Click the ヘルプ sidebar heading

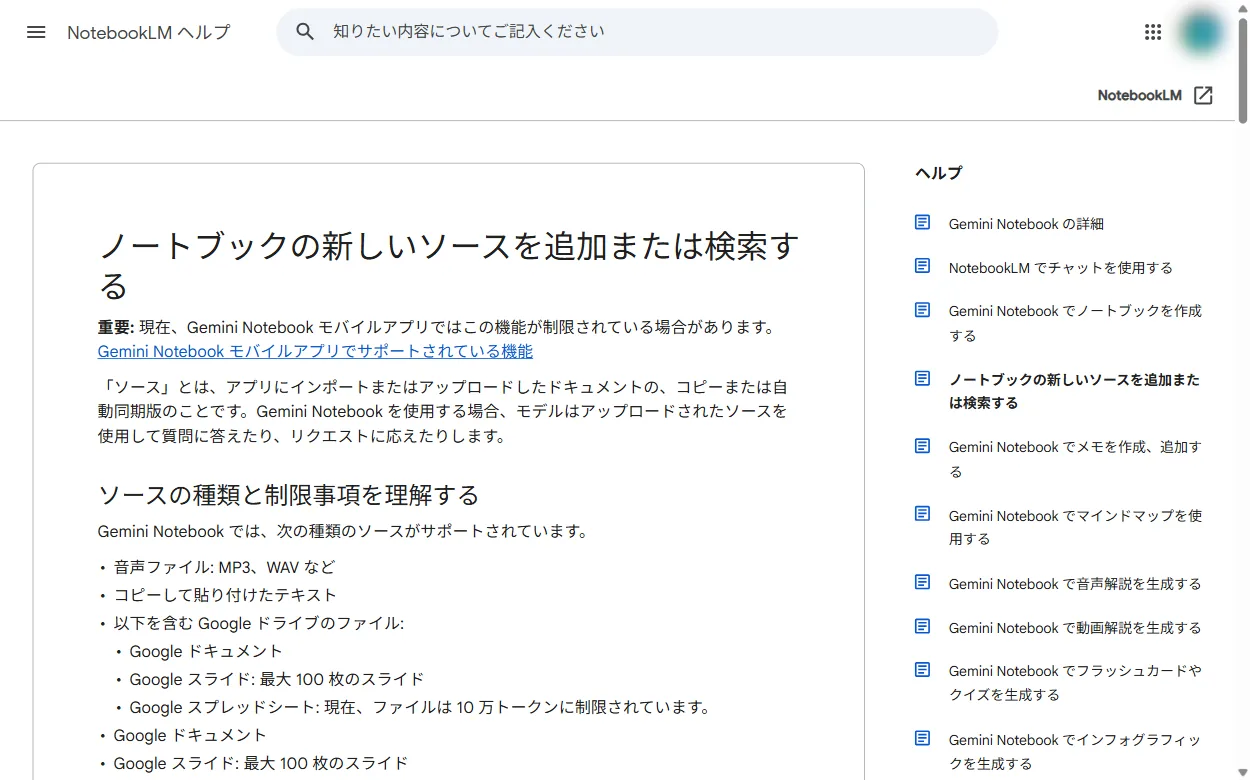(x=938, y=173)
